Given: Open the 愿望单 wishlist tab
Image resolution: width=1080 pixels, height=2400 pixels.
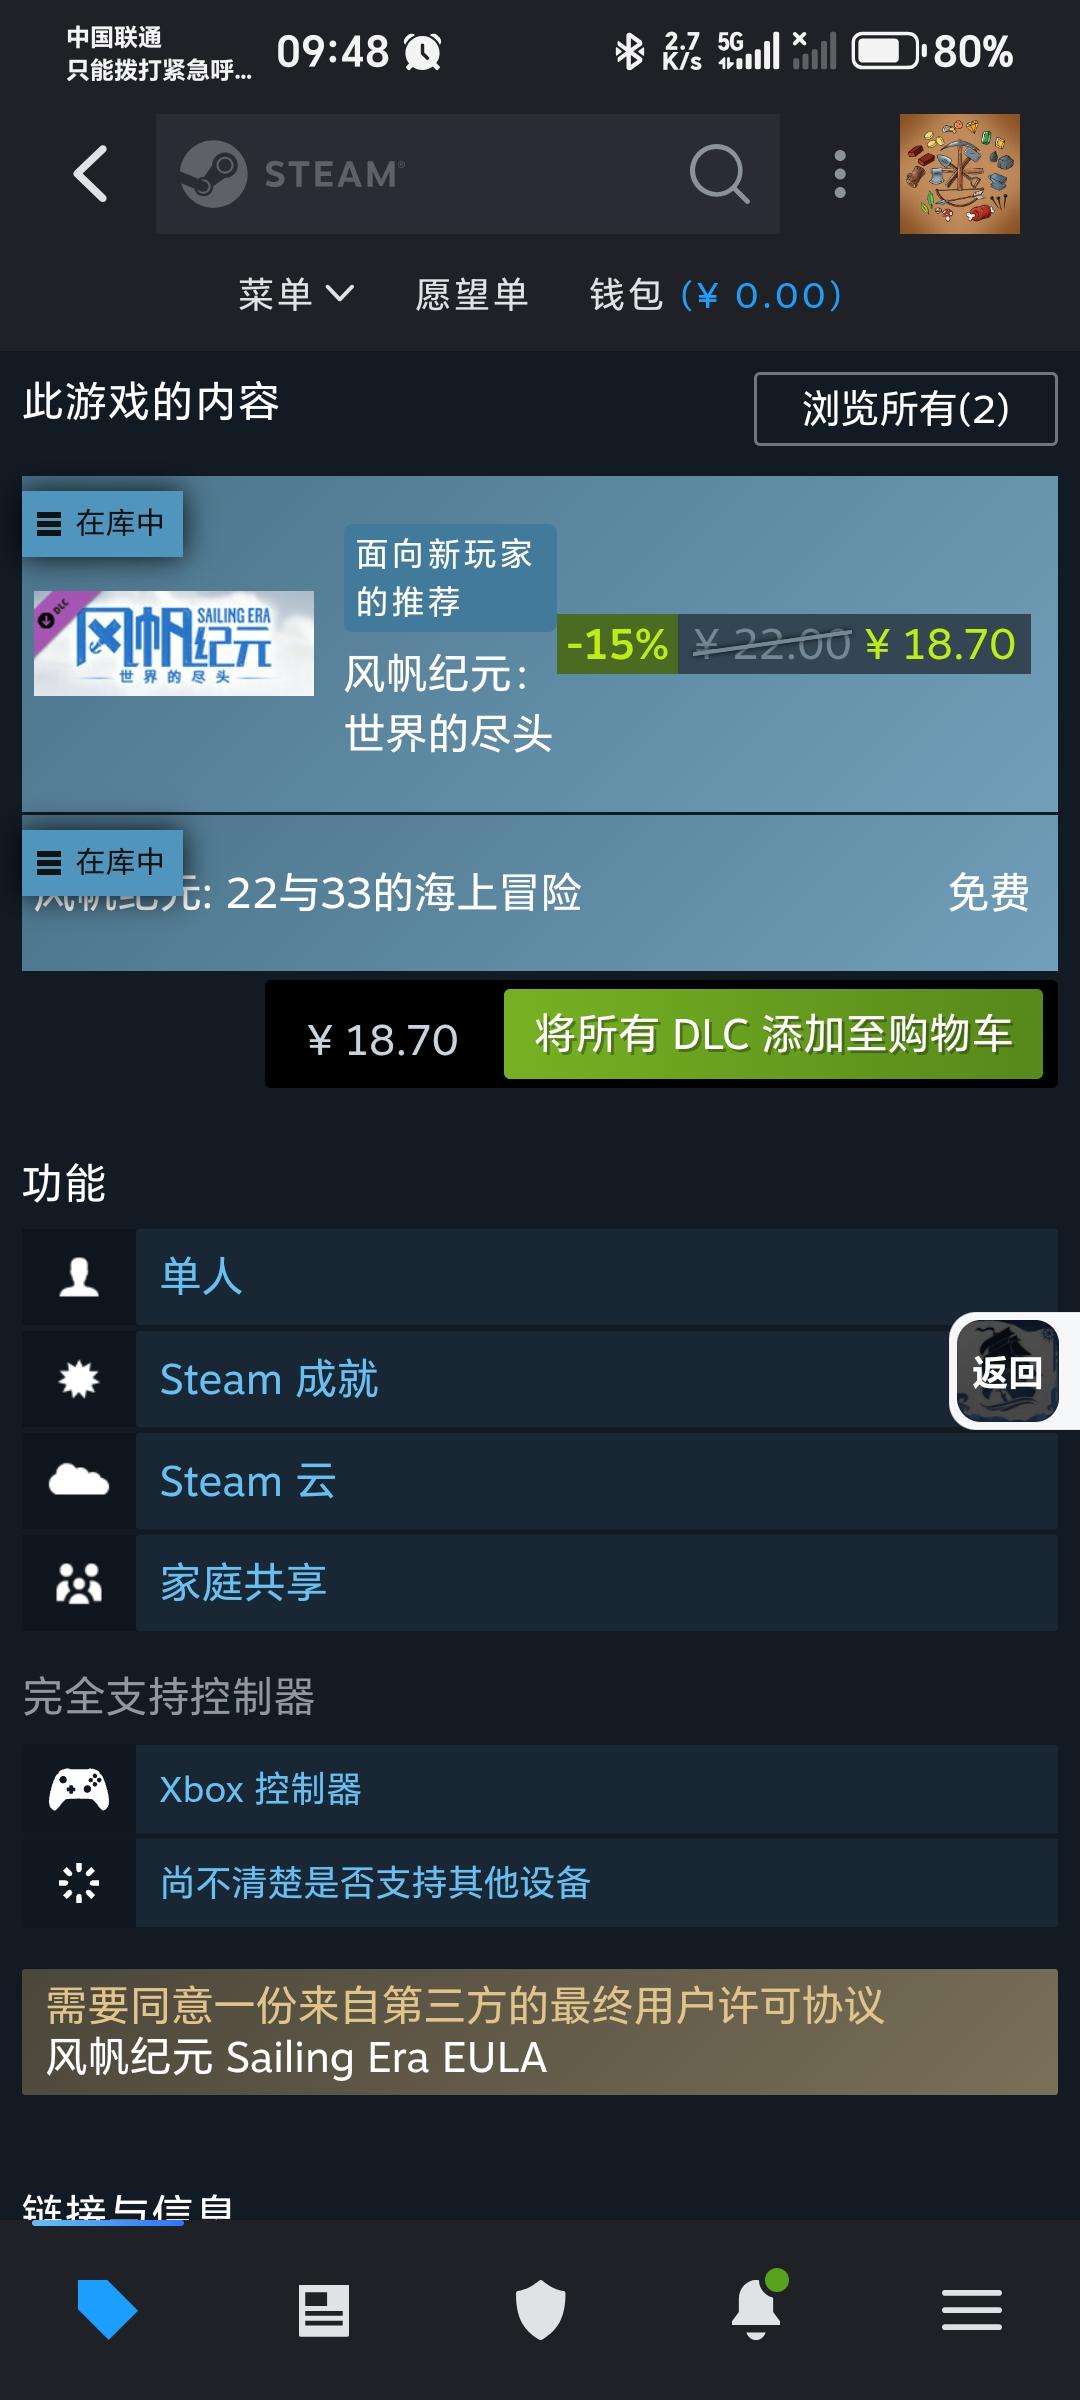Looking at the screenshot, I should click(x=472, y=294).
